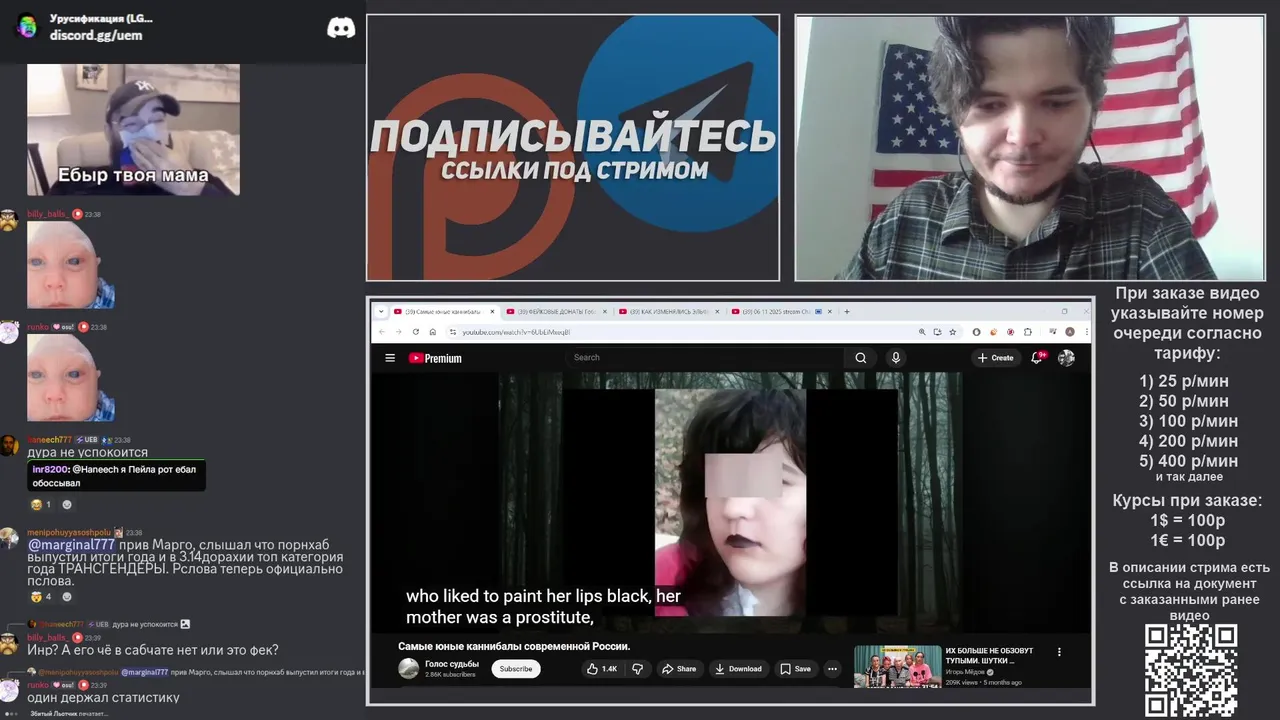The height and width of the screenshot is (720, 1280).
Task: Click the chat message дура не успокоится
Action: pos(87,452)
